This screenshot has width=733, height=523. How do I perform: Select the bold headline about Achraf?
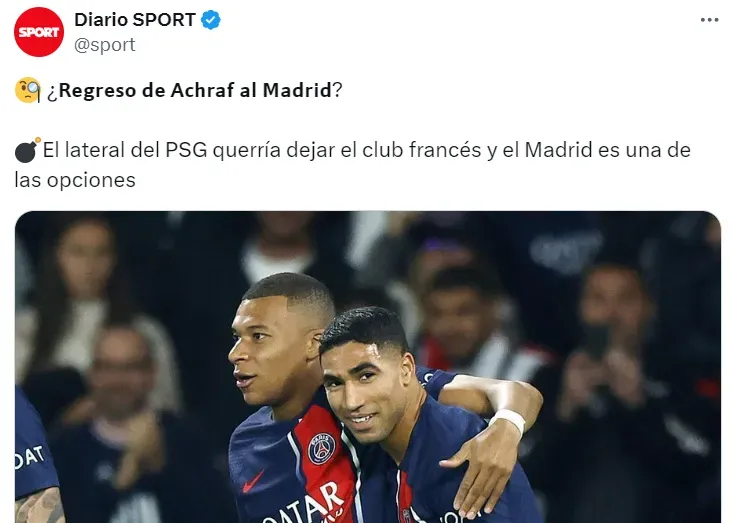[194, 90]
